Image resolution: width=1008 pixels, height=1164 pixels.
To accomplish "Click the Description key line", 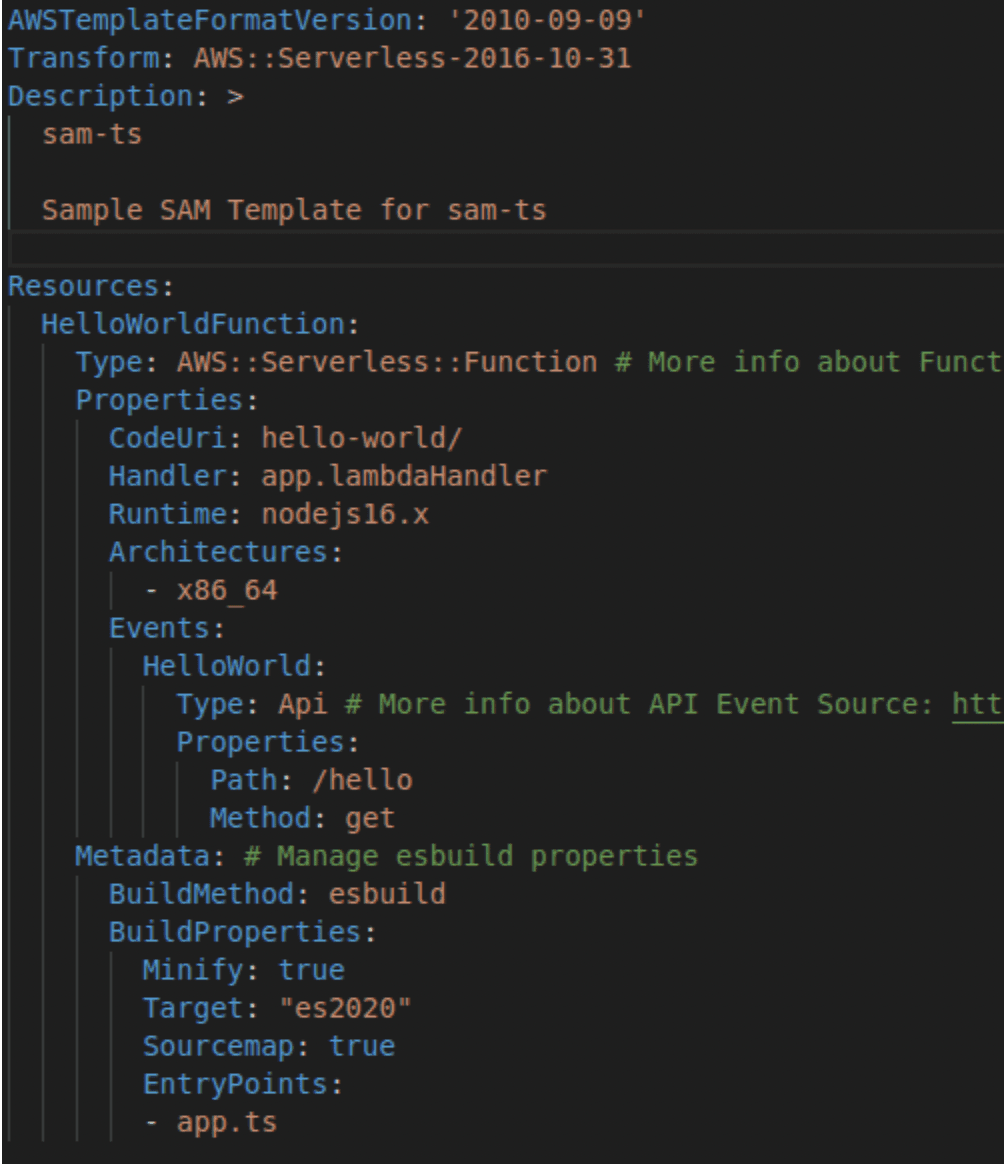I will pyautogui.click(x=125, y=97).
